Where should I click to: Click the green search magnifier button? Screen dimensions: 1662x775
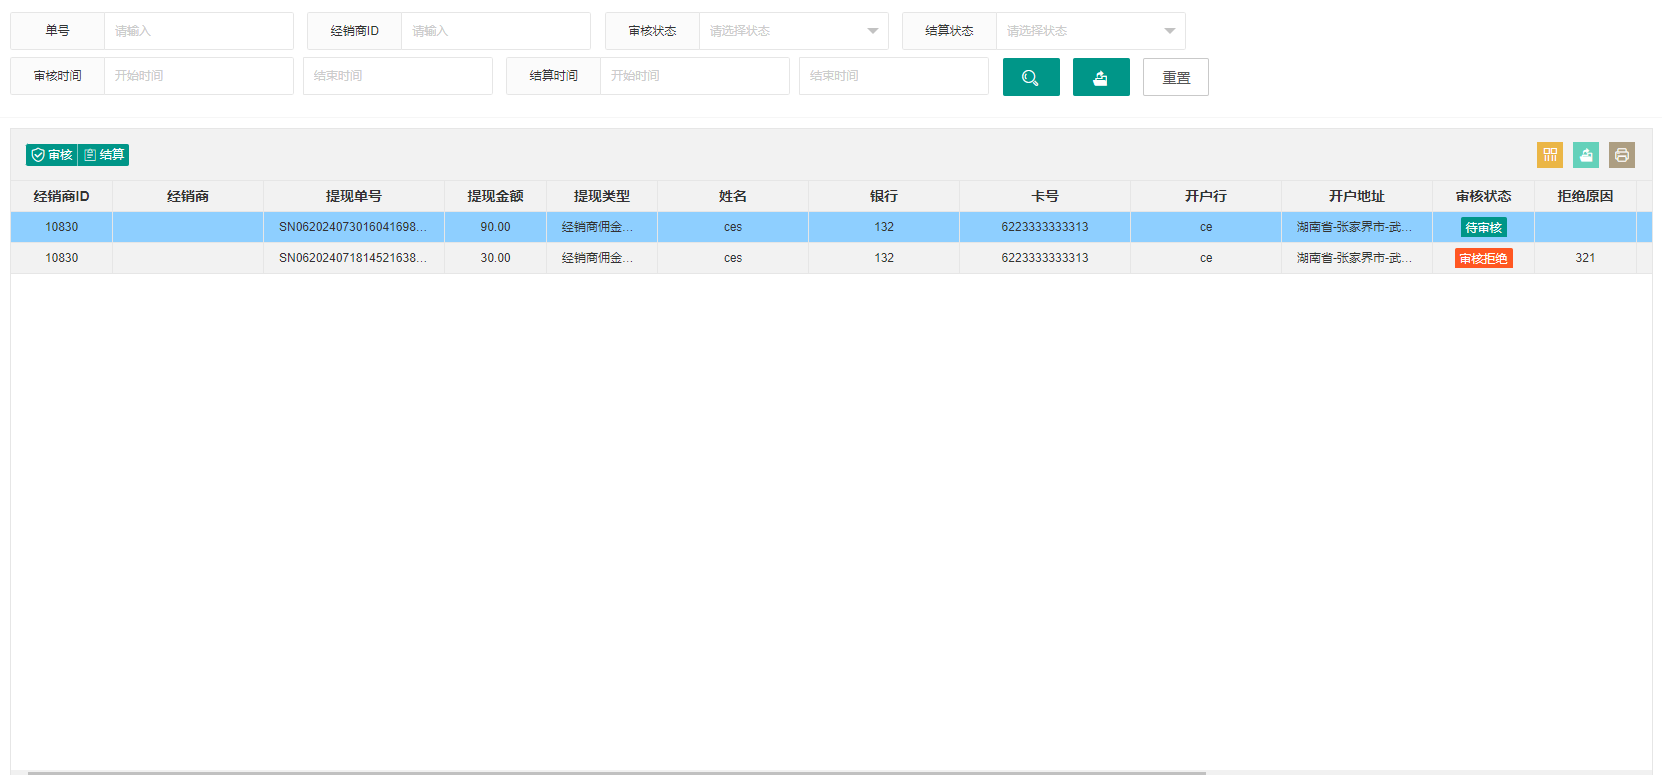pyautogui.click(x=1031, y=77)
